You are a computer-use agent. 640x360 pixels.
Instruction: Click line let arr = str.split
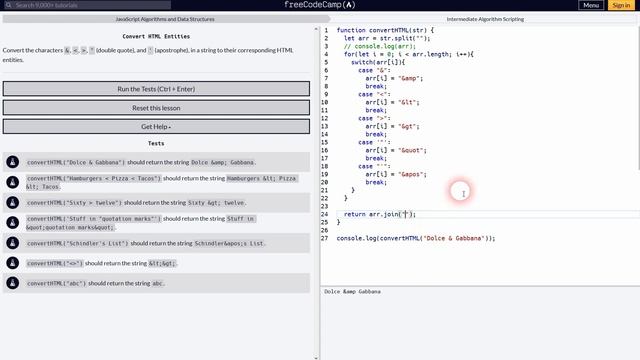387,38
